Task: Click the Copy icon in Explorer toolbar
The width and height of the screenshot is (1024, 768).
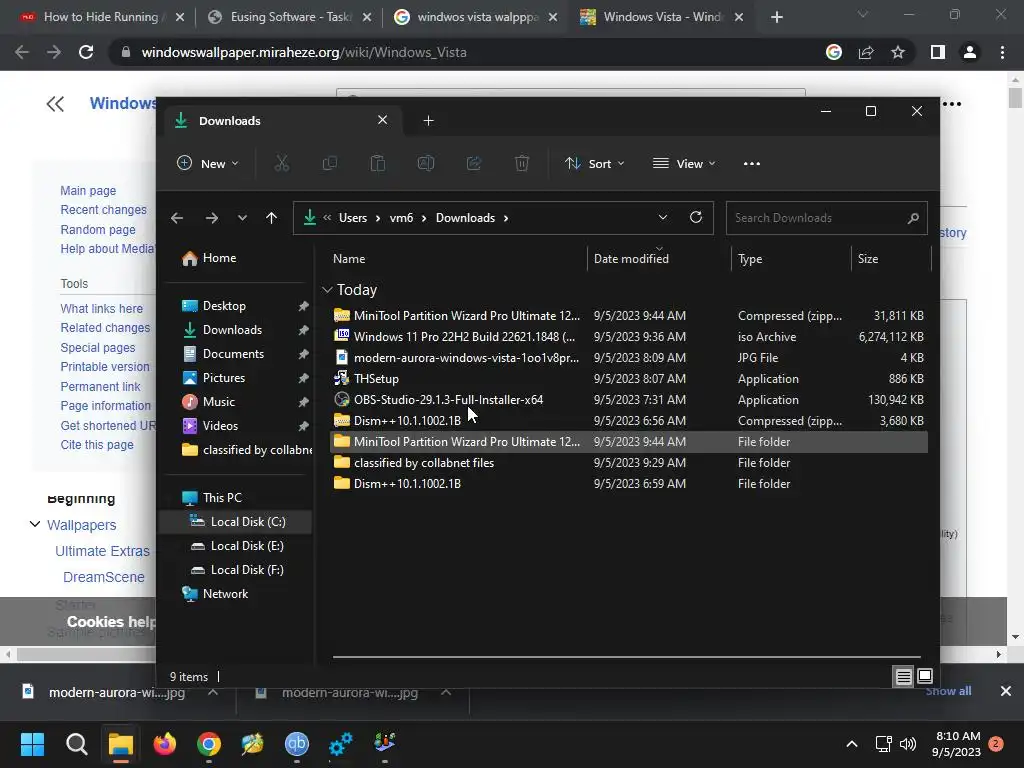Action: click(330, 163)
